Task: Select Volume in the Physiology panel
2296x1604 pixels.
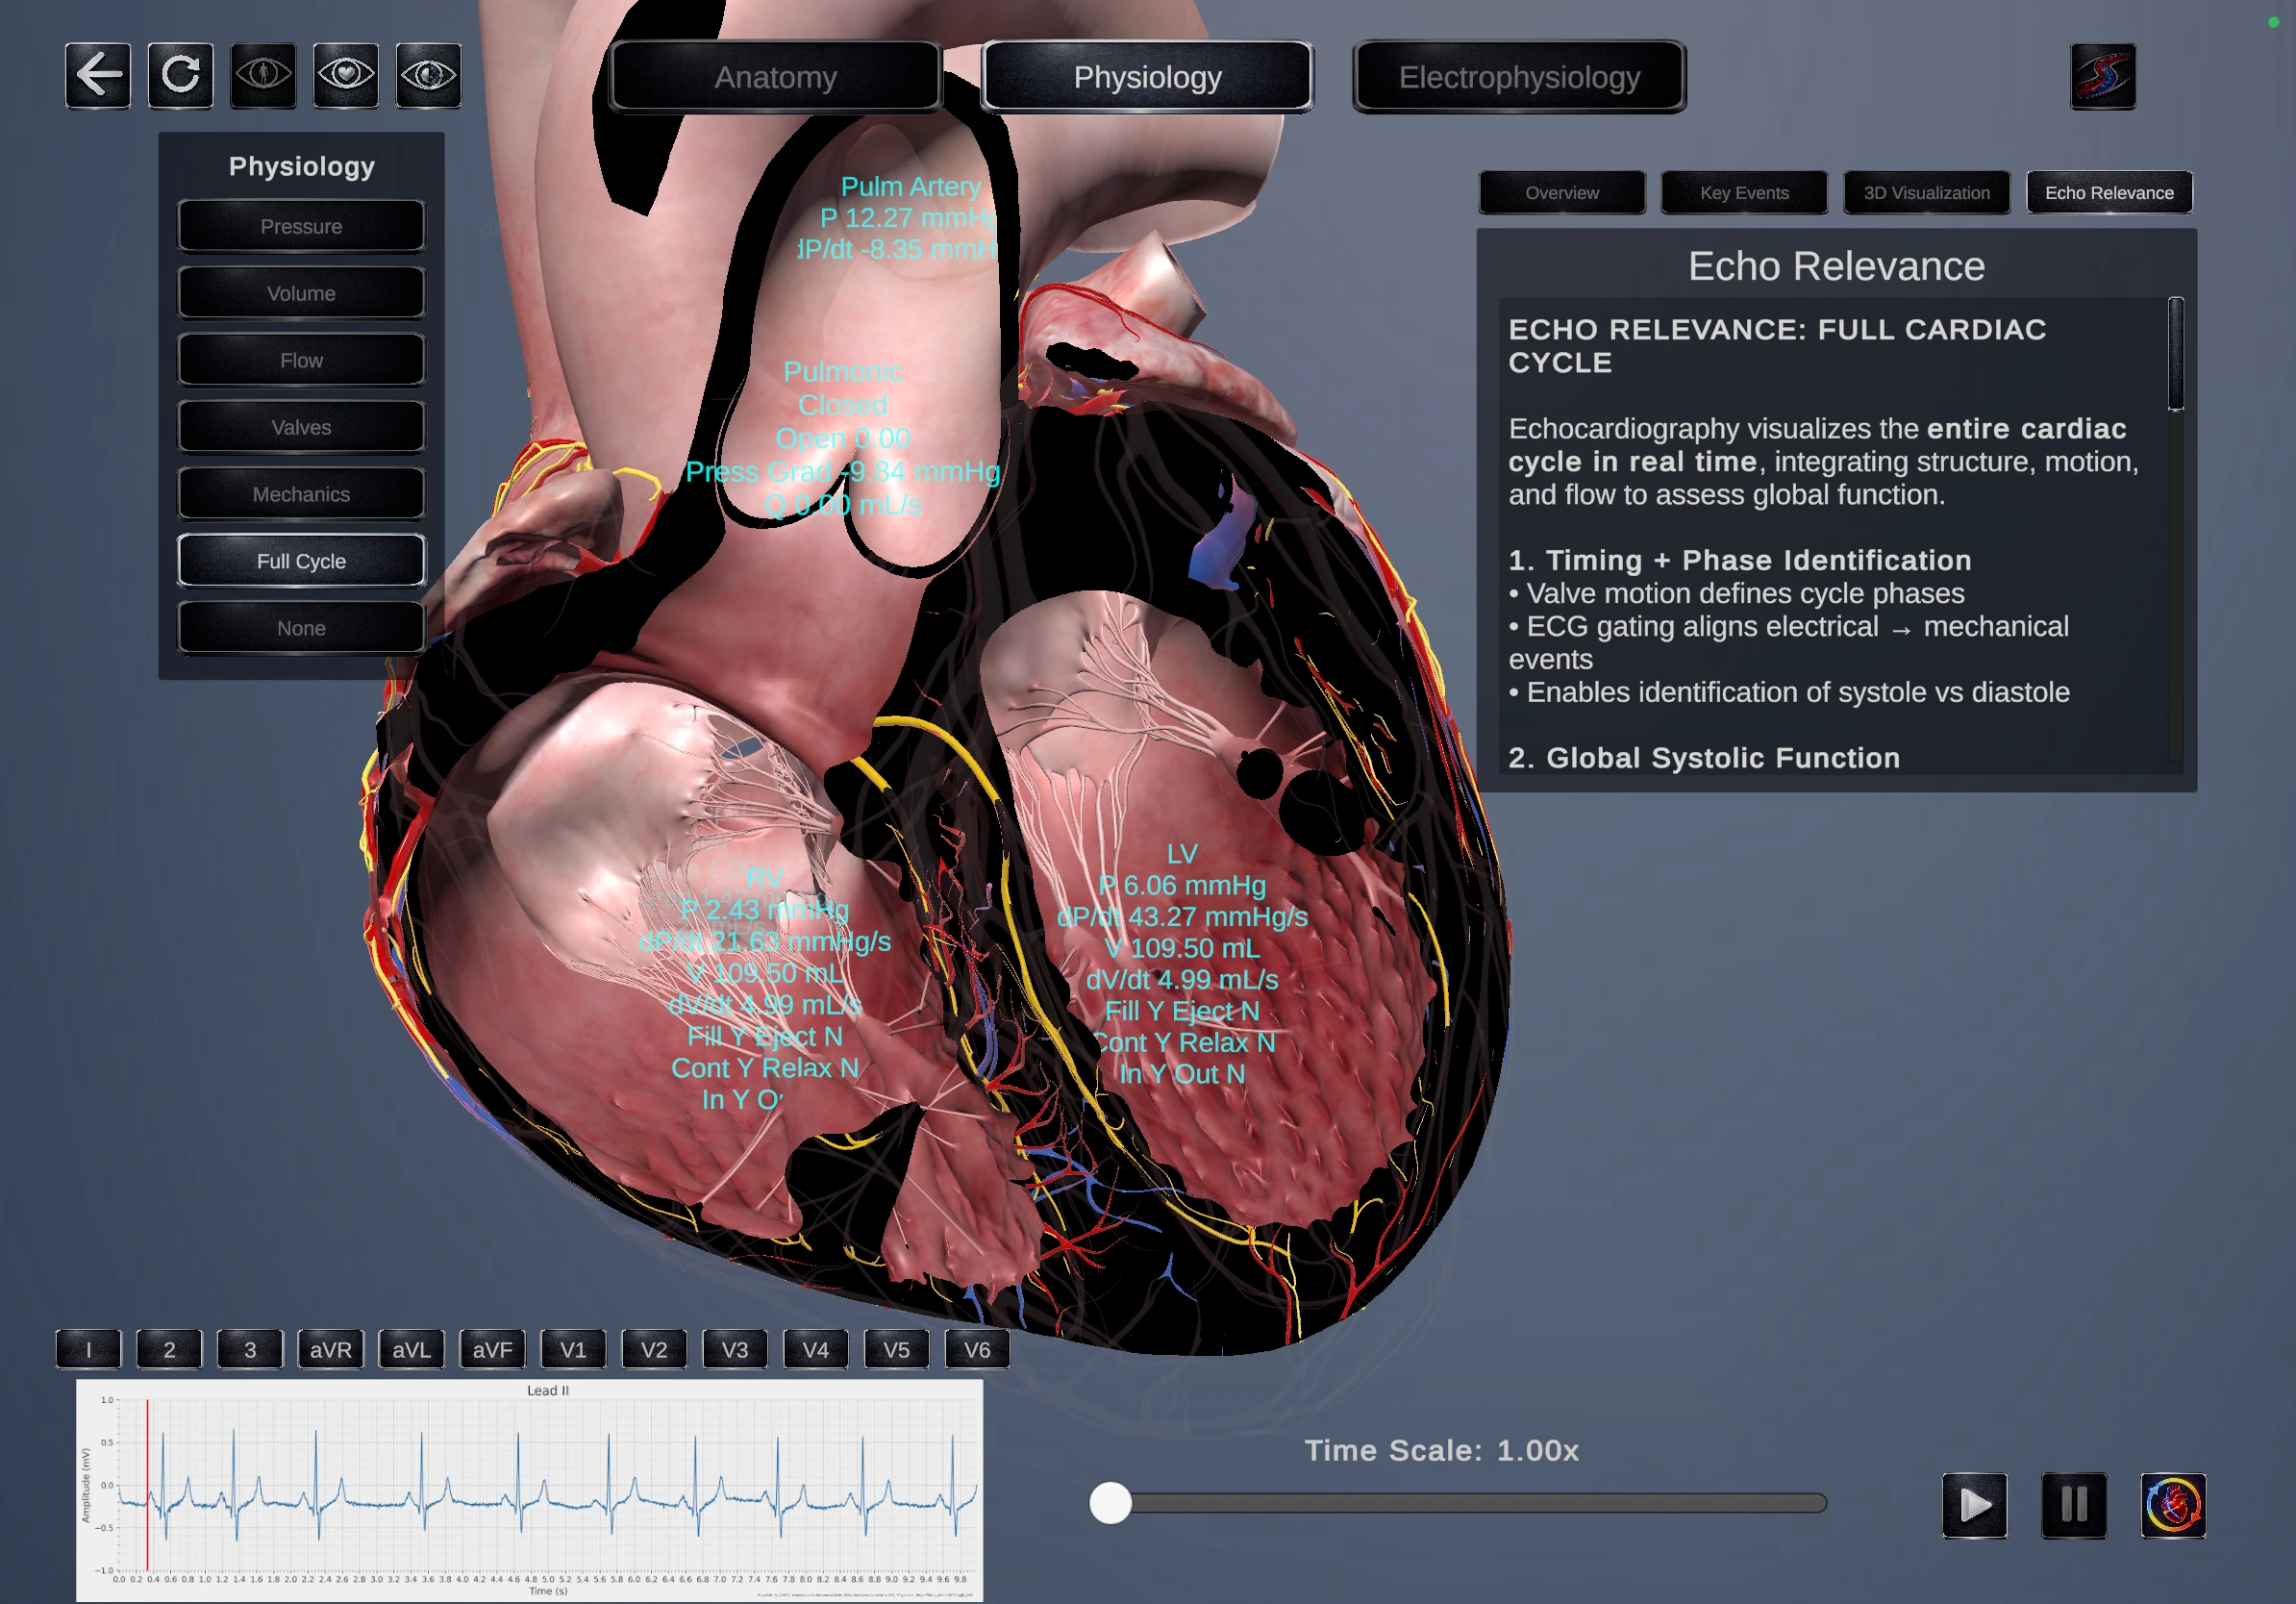Action: (x=301, y=293)
